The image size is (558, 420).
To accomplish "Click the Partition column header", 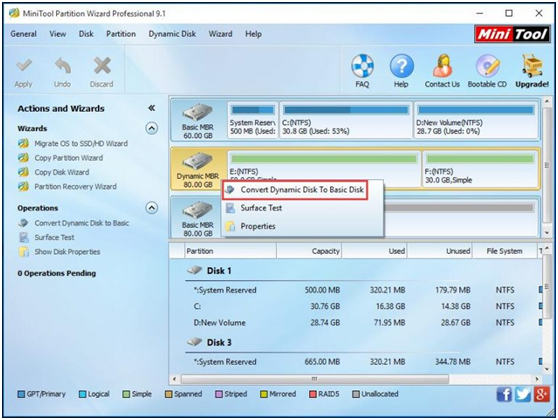I will click(230, 251).
